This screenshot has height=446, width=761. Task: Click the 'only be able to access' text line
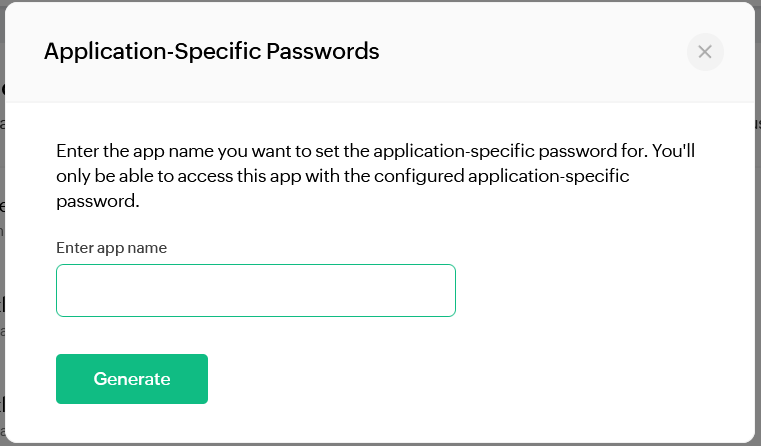343,176
